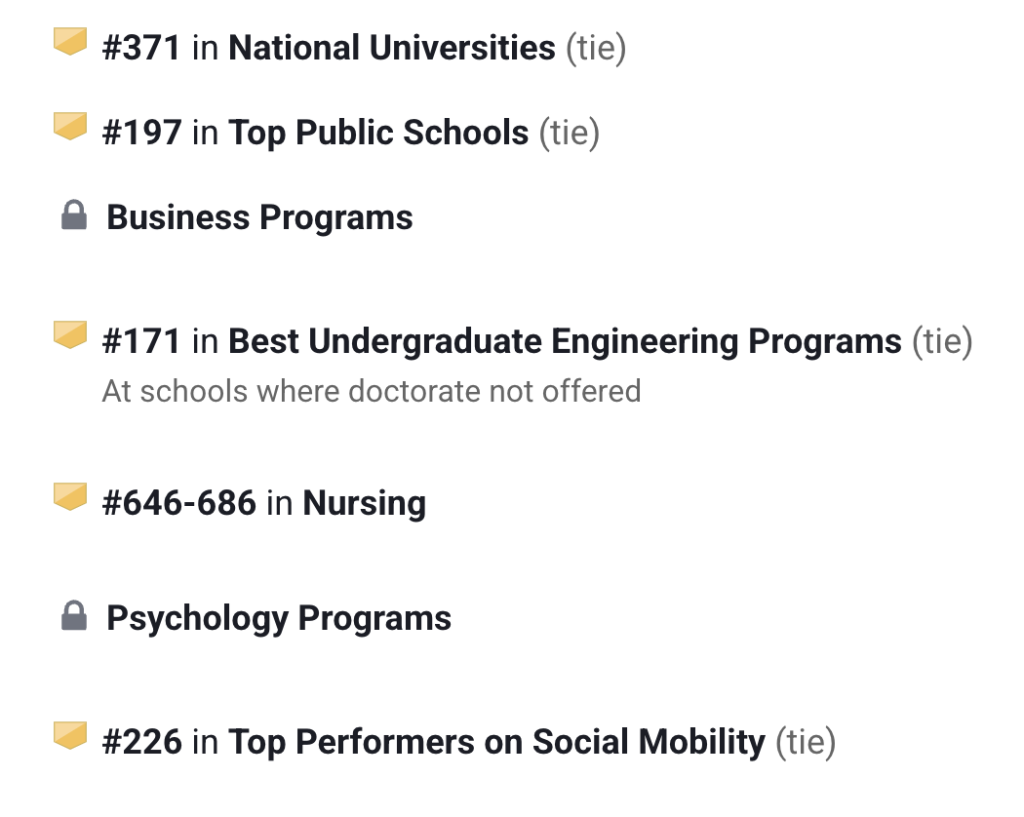Open the National Universities ranking link
The image size is (1024, 817).
coord(391,48)
